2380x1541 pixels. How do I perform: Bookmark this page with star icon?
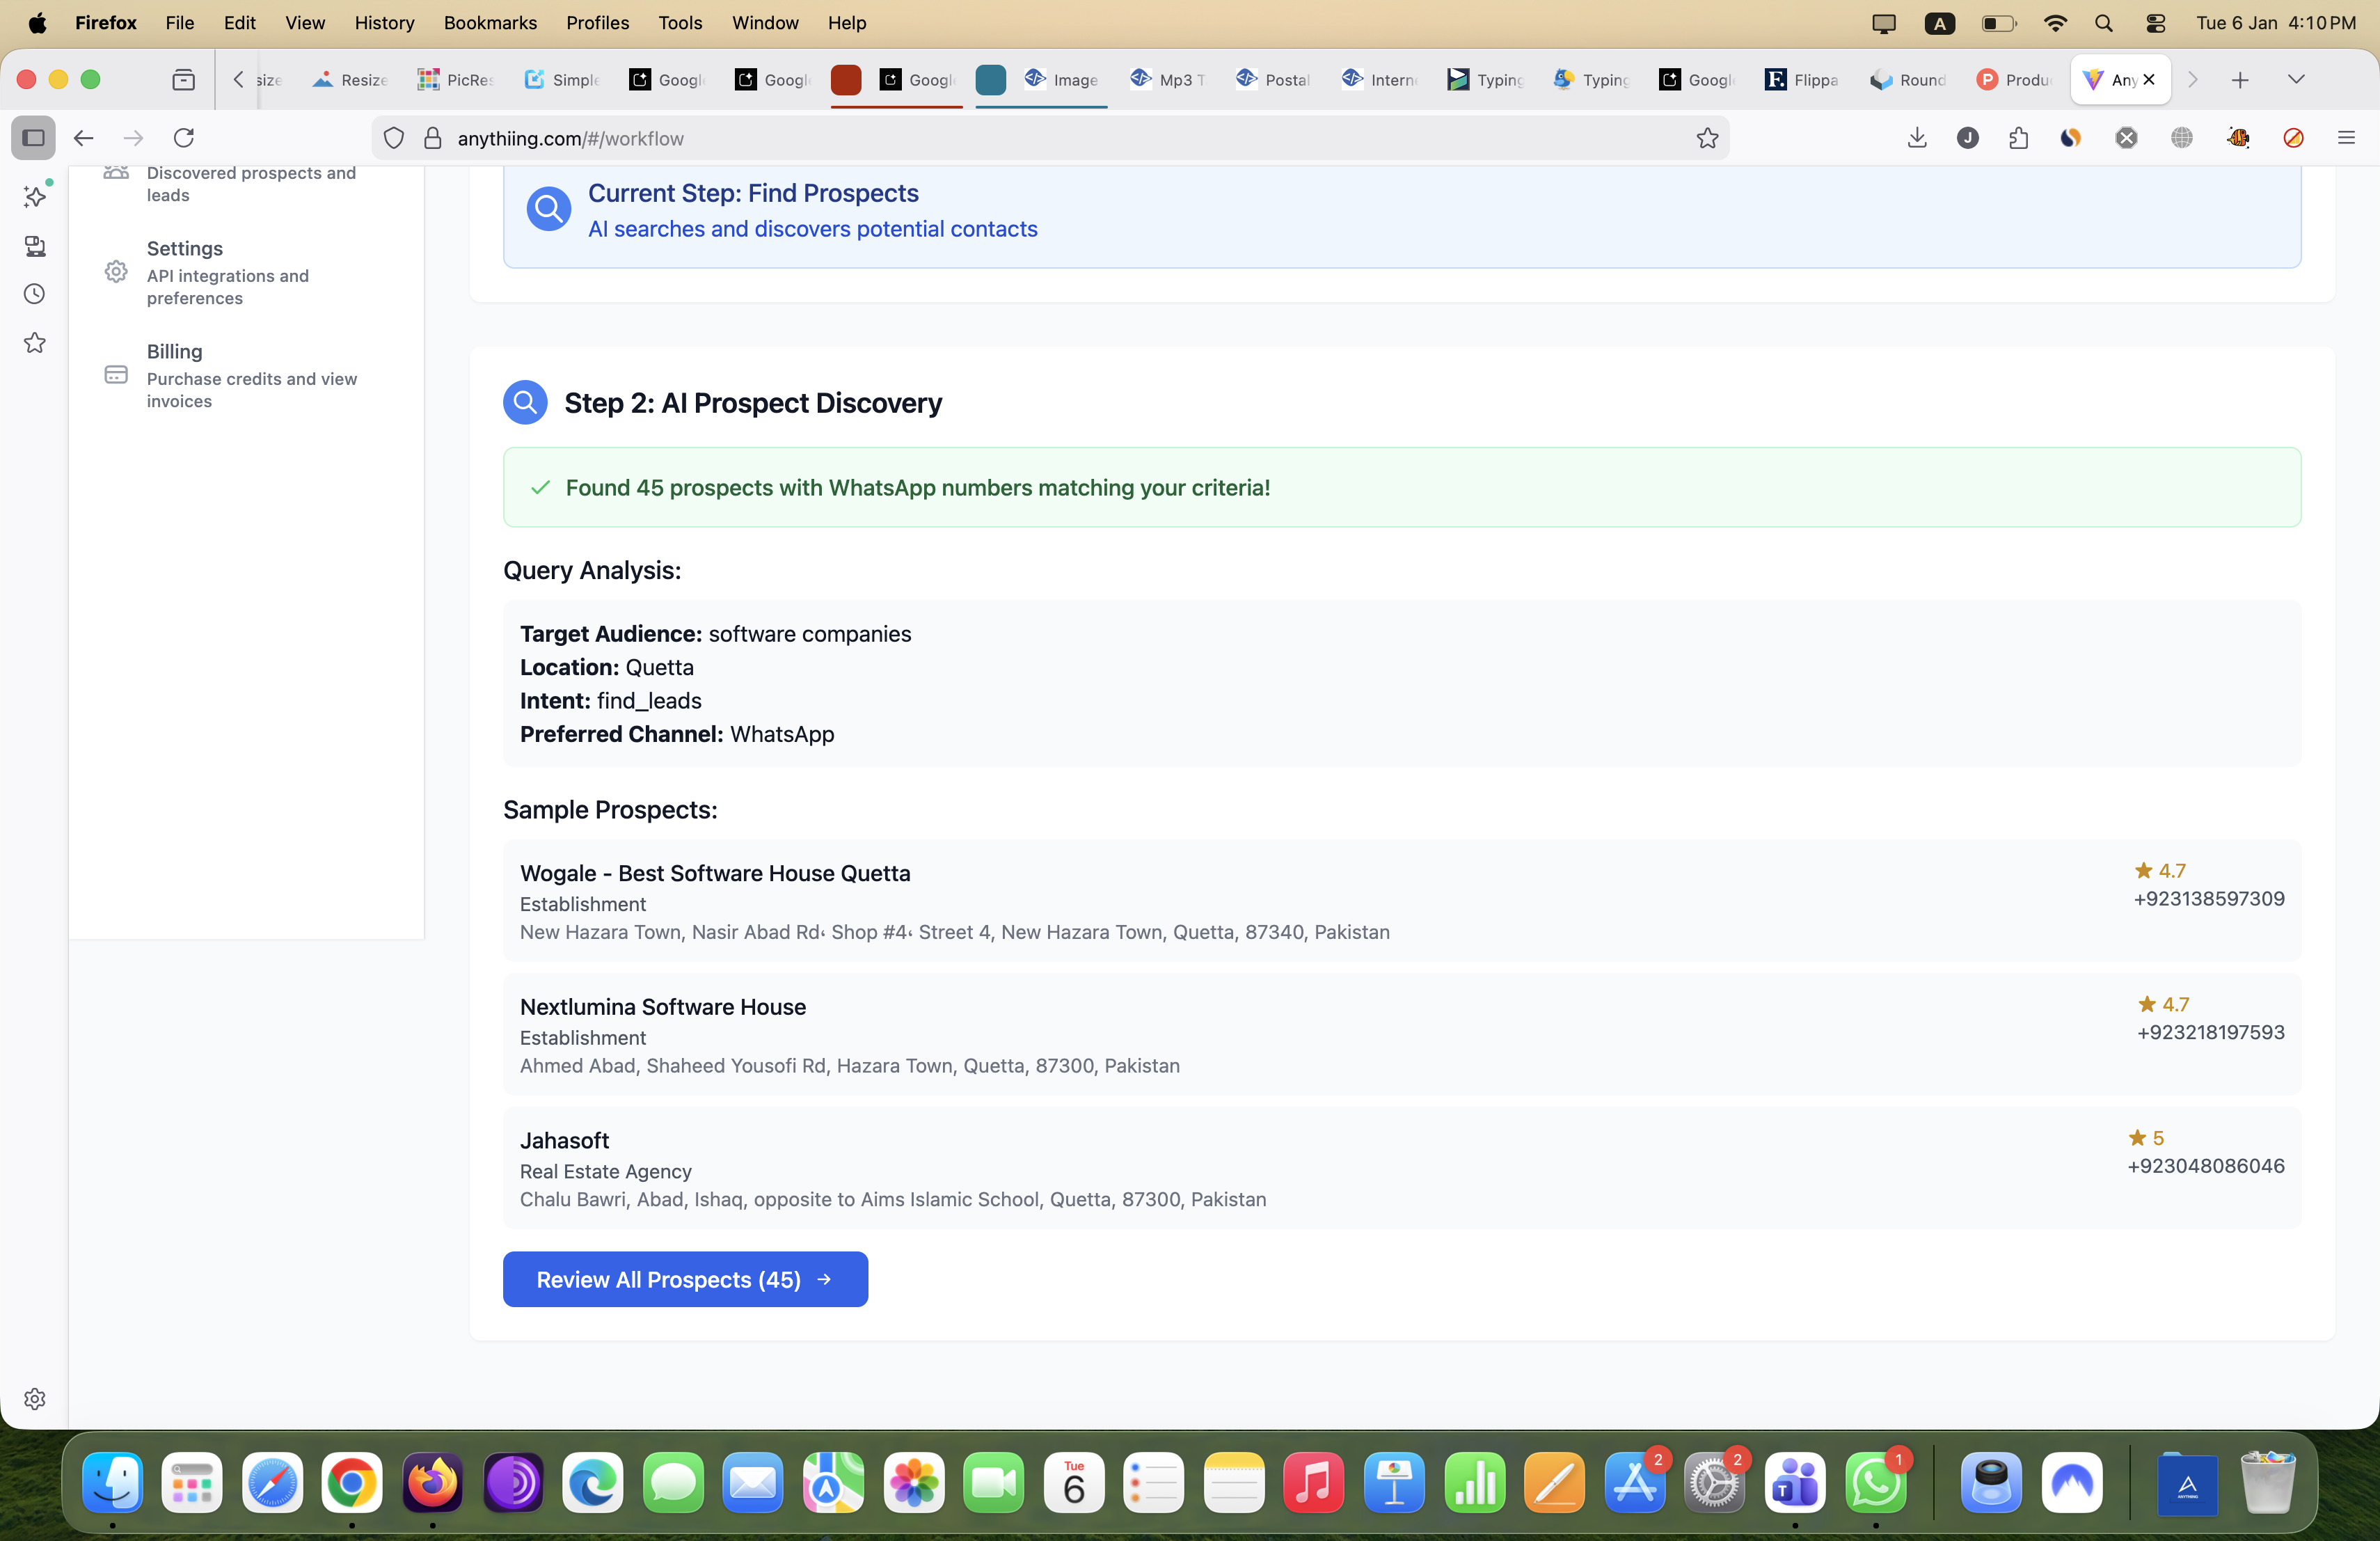pyautogui.click(x=1707, y=138)
